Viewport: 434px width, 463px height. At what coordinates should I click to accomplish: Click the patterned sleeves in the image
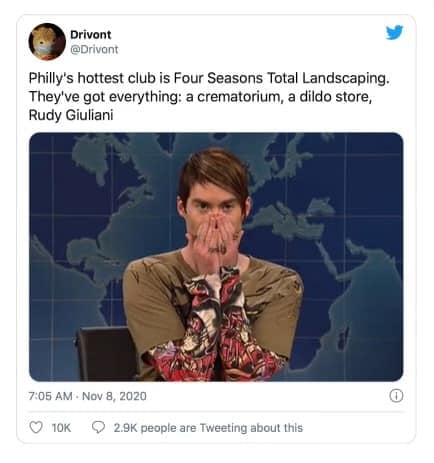click(x=218, y=327)
